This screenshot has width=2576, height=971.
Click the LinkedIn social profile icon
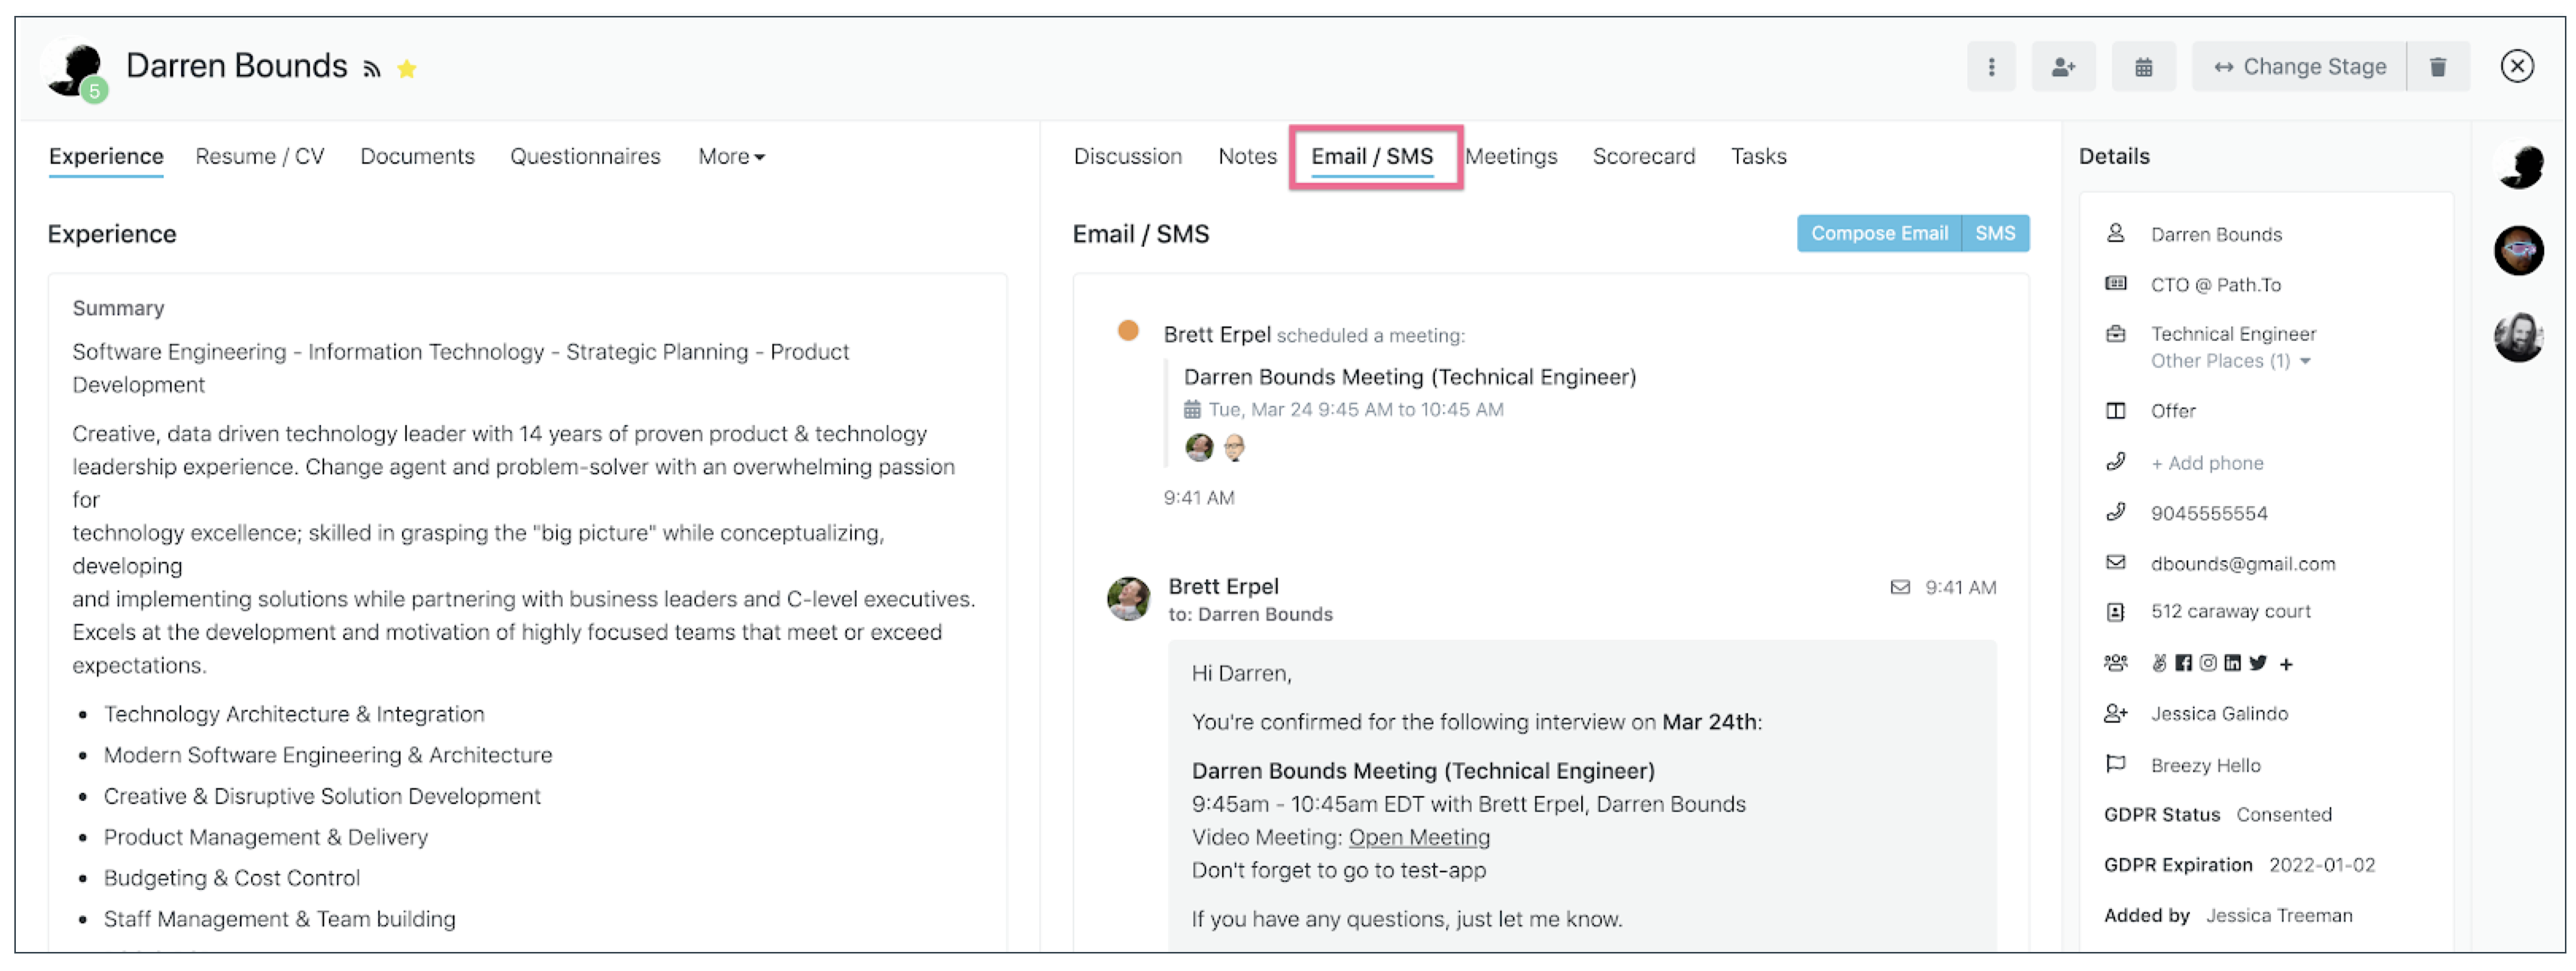pos(2232,663)
